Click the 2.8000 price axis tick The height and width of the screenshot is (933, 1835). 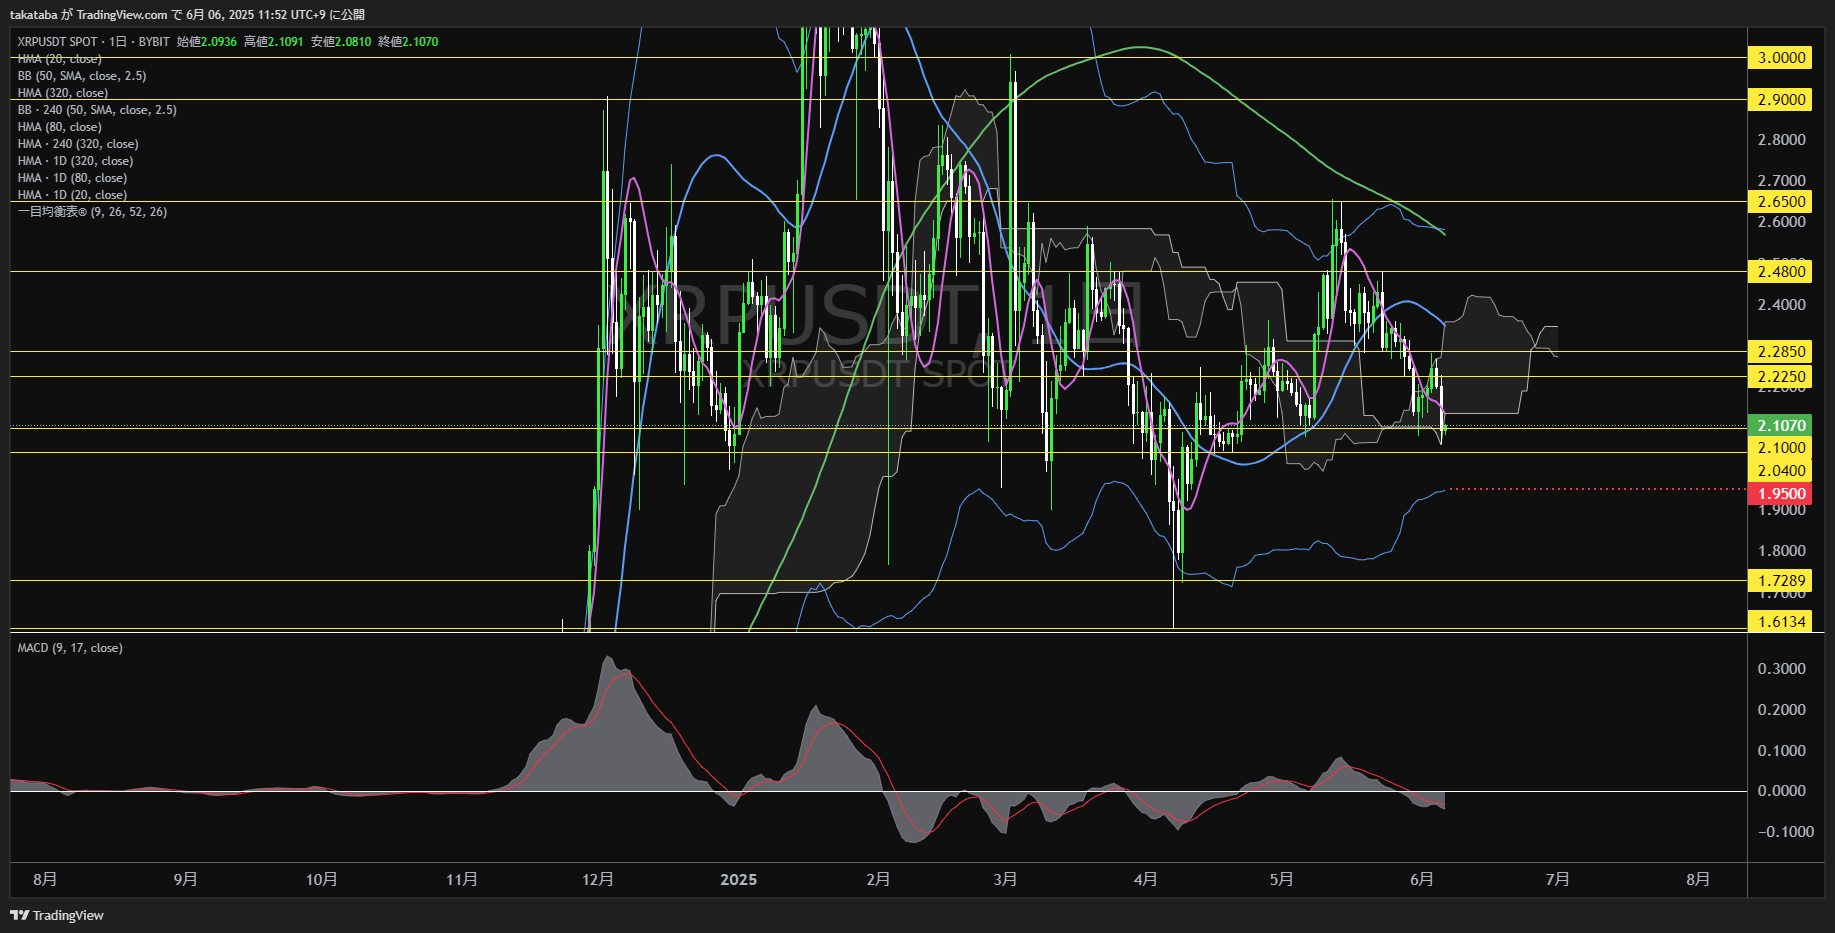point(1782,140)
